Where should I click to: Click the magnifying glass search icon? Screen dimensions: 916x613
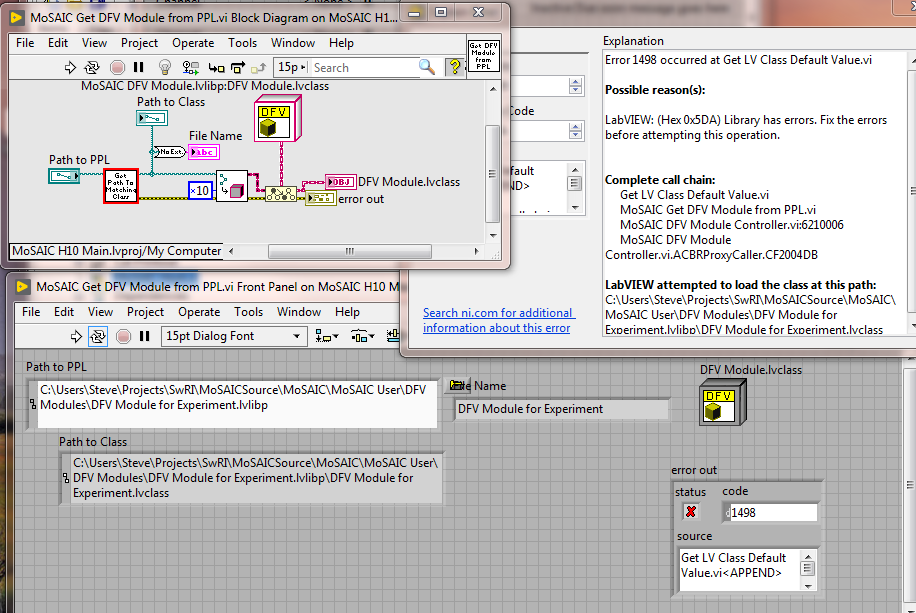[427, 68]
